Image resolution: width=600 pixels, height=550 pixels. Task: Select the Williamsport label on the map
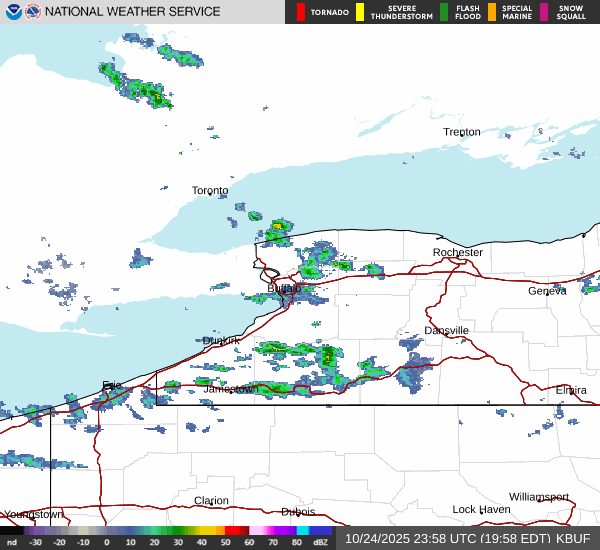point(538,497)
